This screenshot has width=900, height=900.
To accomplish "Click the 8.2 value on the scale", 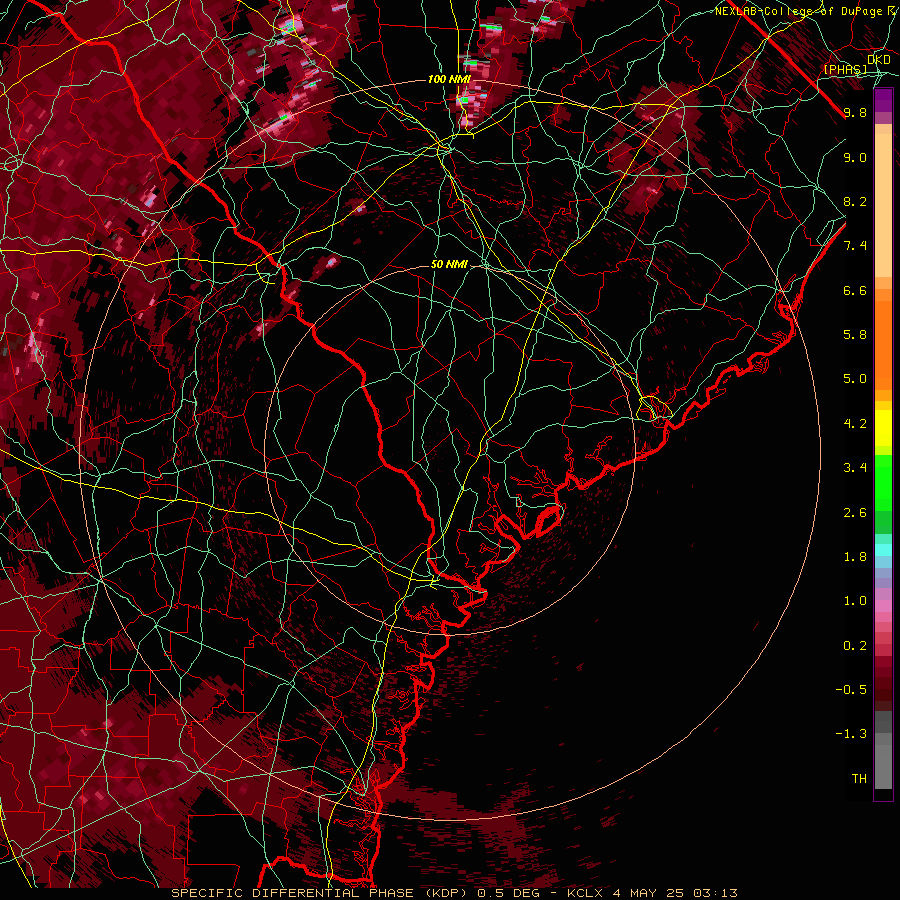I will (x=855, y=201).
